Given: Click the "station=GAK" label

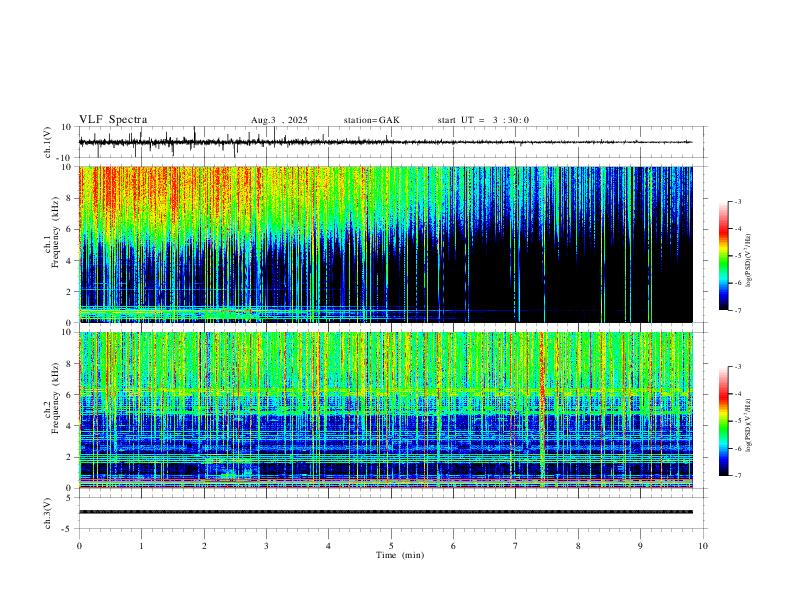Looking at the screenshot, I should [372, 120].
